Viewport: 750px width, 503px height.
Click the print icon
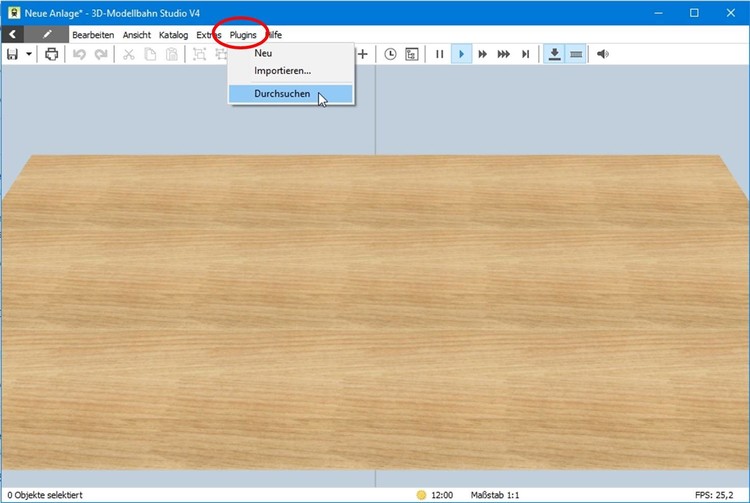(51, 54)
